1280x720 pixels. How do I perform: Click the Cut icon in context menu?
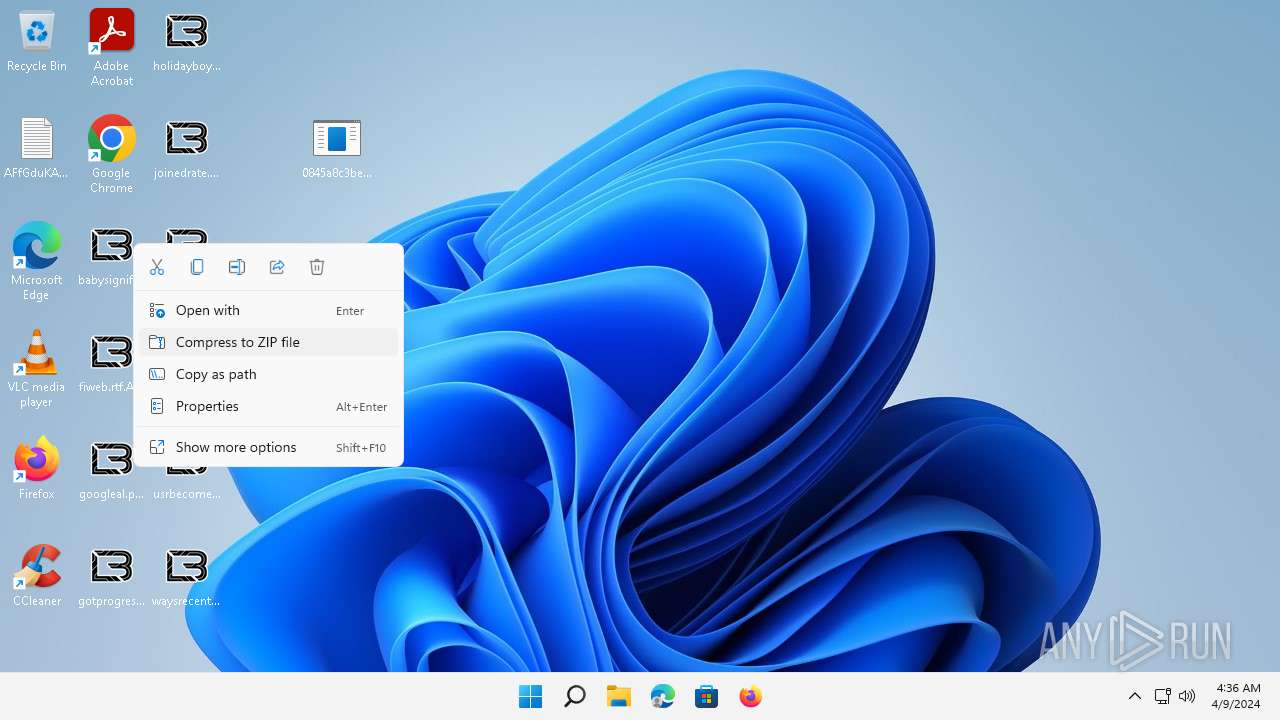pos(157,267)
